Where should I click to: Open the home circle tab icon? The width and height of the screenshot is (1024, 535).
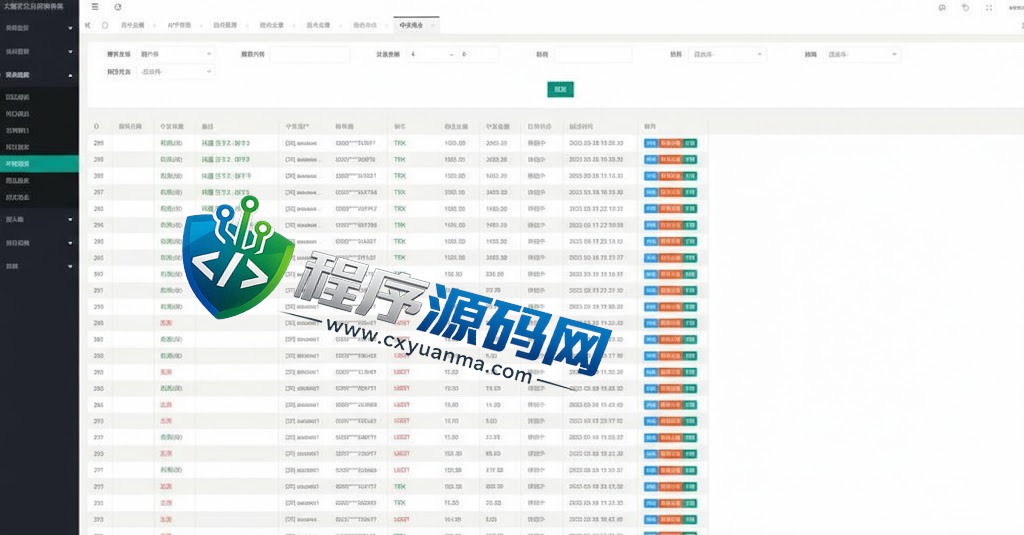(x=105, y=25)
